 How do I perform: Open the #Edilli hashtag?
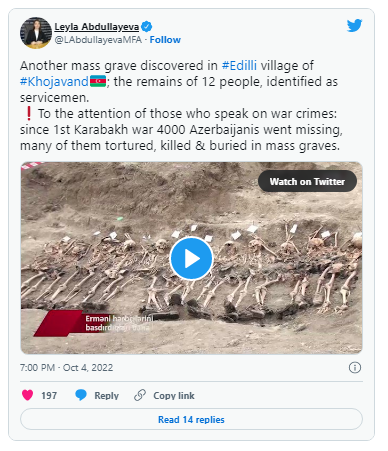click(239, 65)
